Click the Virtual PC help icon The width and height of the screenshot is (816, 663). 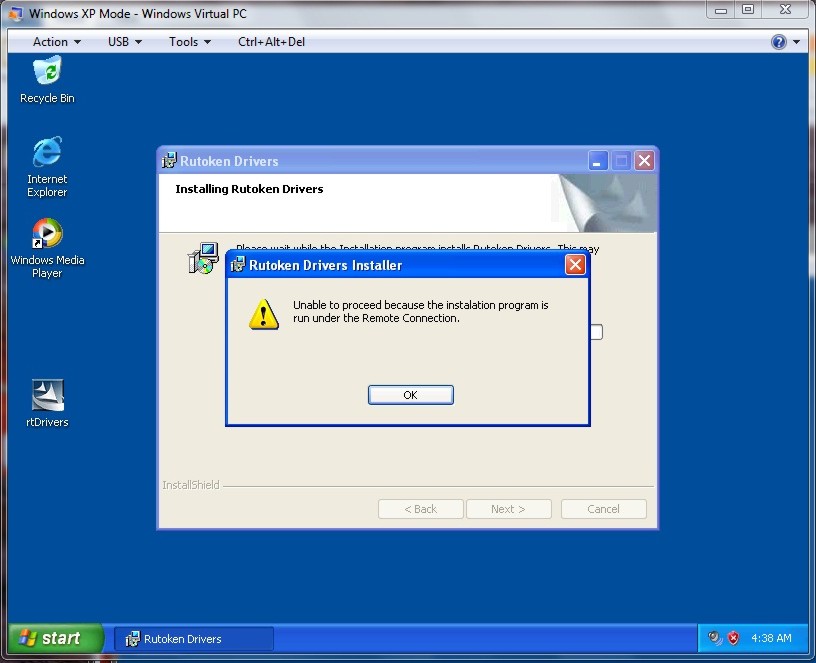tap(779, 42)
